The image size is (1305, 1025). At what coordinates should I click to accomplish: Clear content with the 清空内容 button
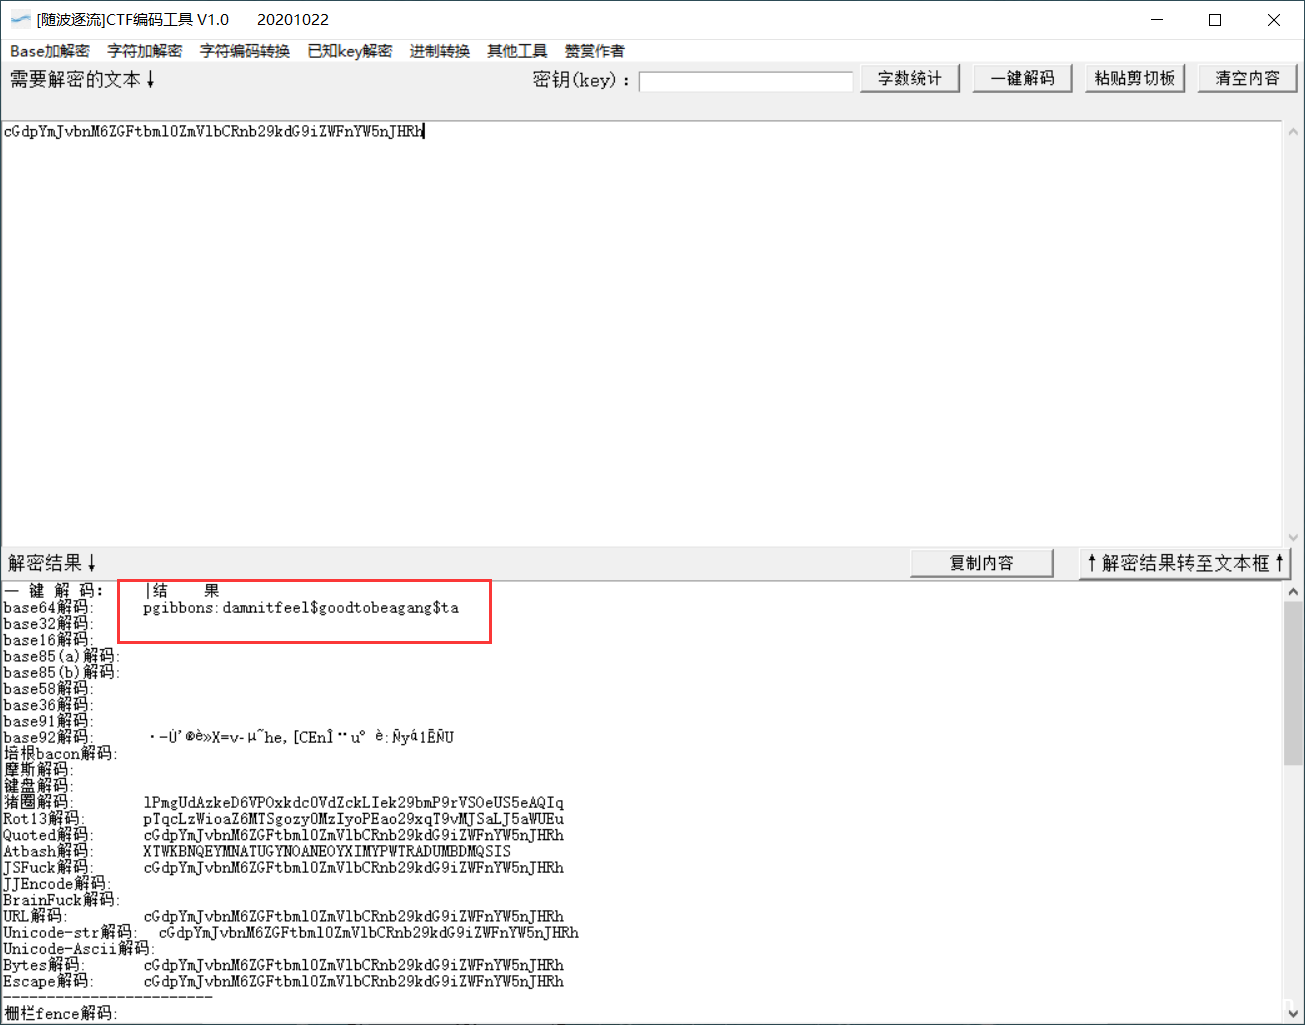click(x=1247, y=78)
